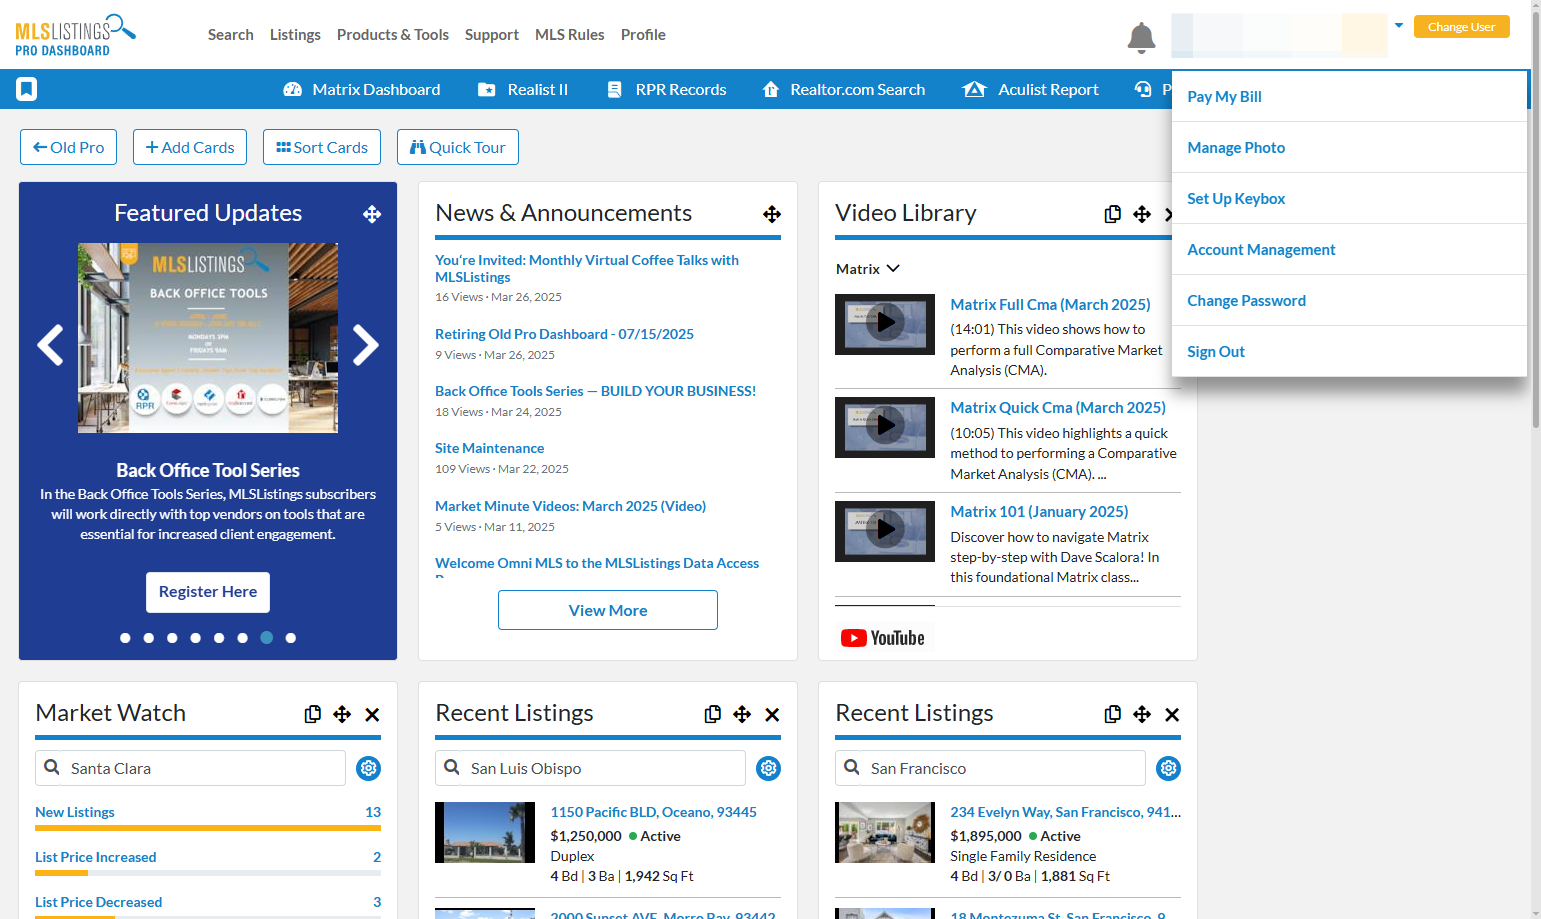Click the move icon on News & Announcements

tap(772, 214)
